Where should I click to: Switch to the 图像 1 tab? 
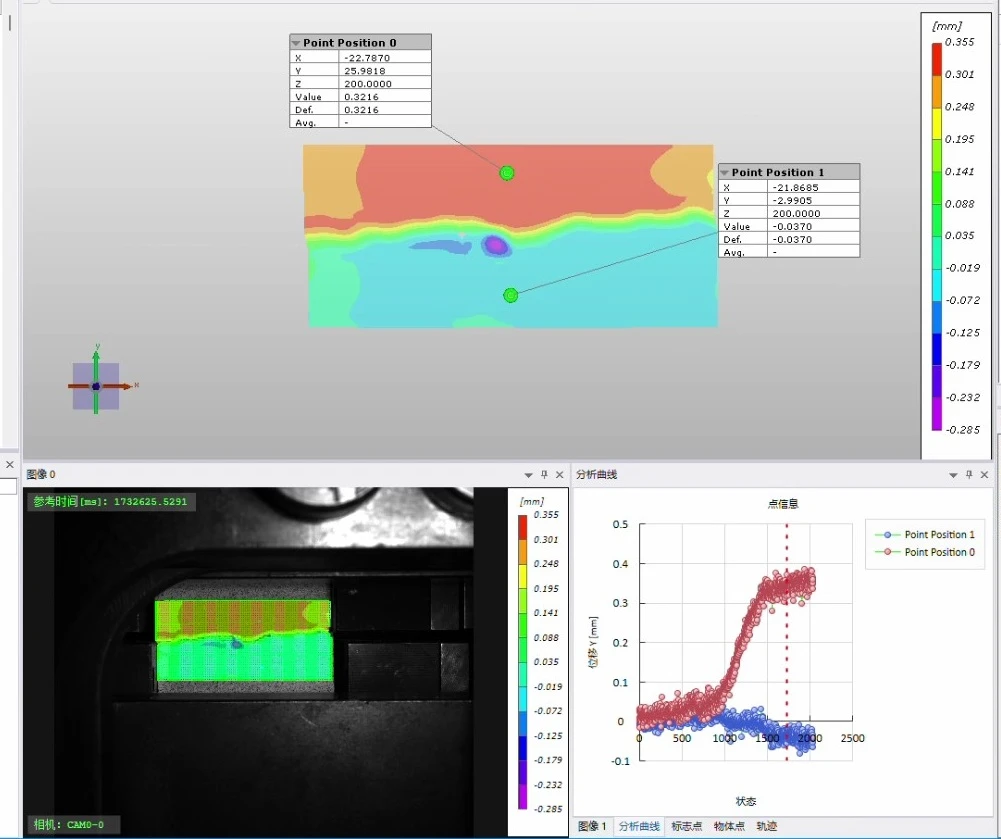[591, 827]
